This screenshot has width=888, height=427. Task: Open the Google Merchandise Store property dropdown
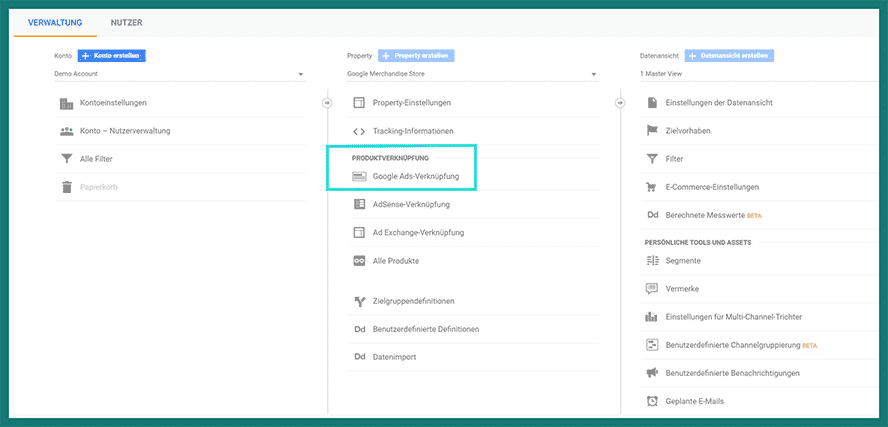click(x=472, y=74)
